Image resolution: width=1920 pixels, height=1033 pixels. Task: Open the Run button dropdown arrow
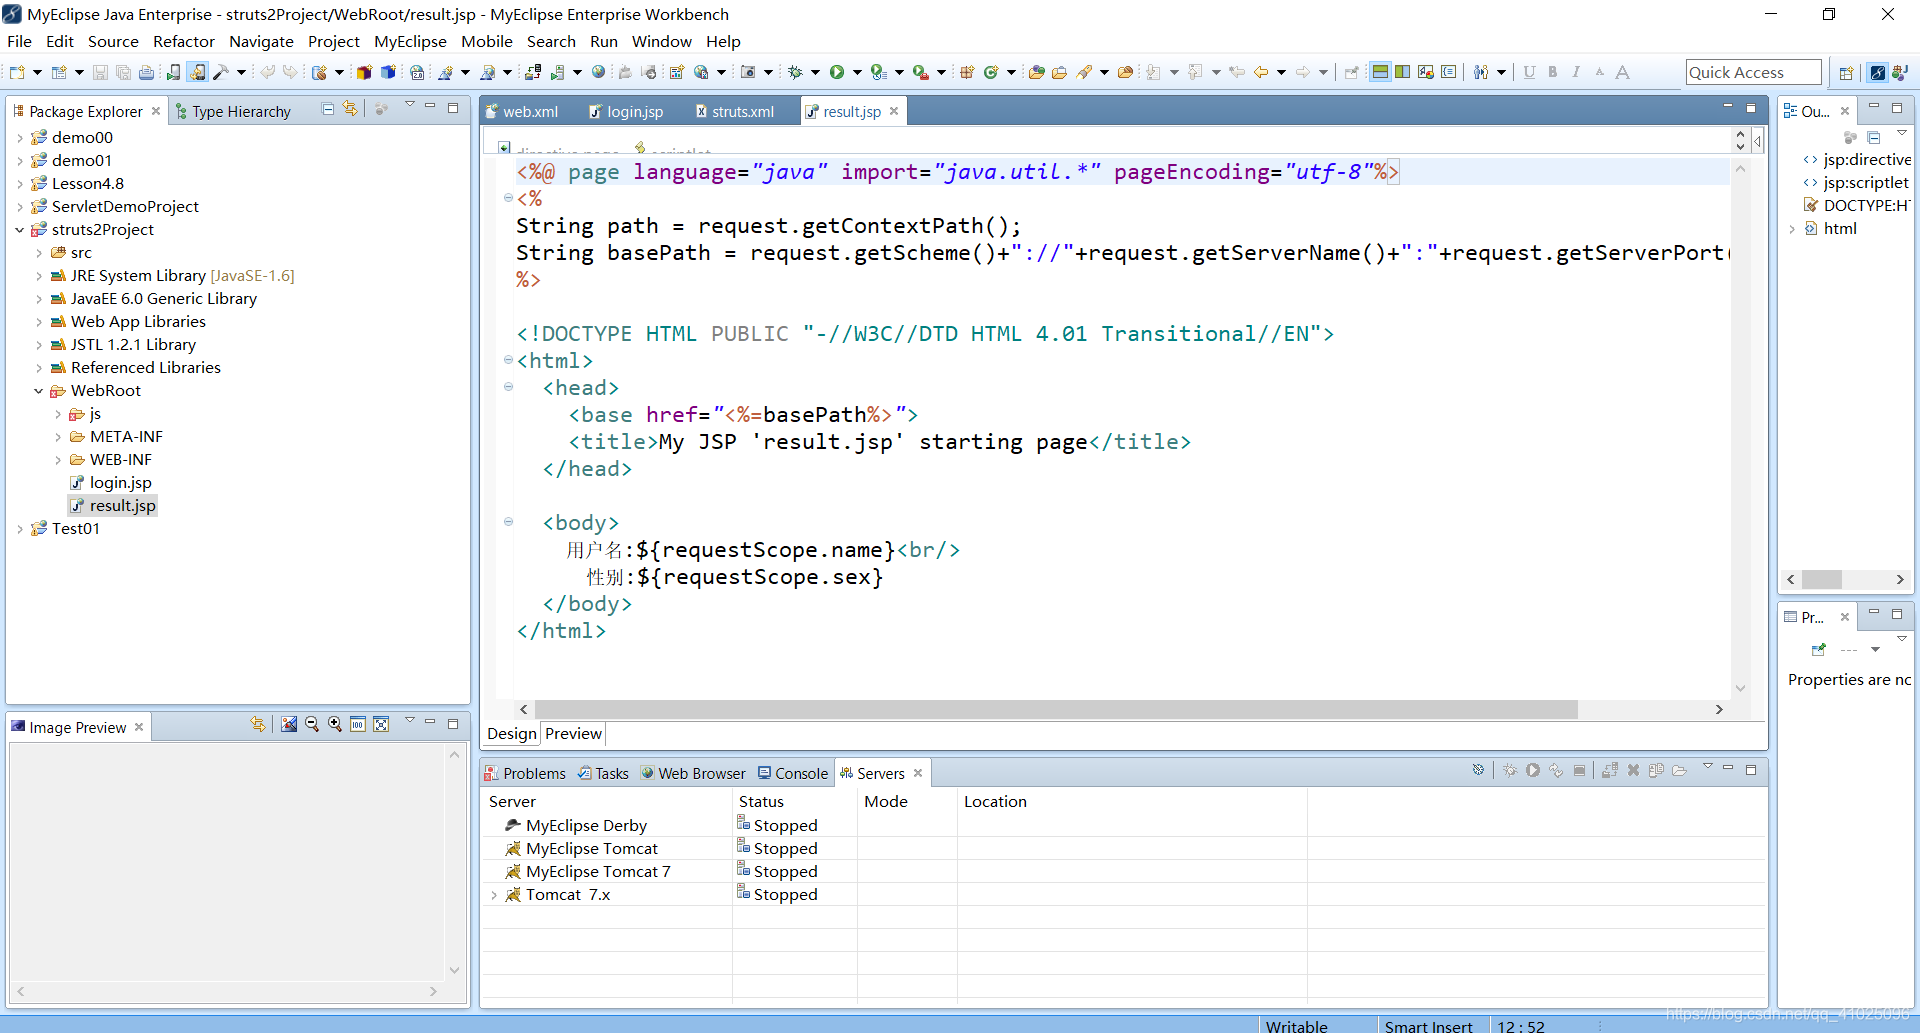[857, 72]
